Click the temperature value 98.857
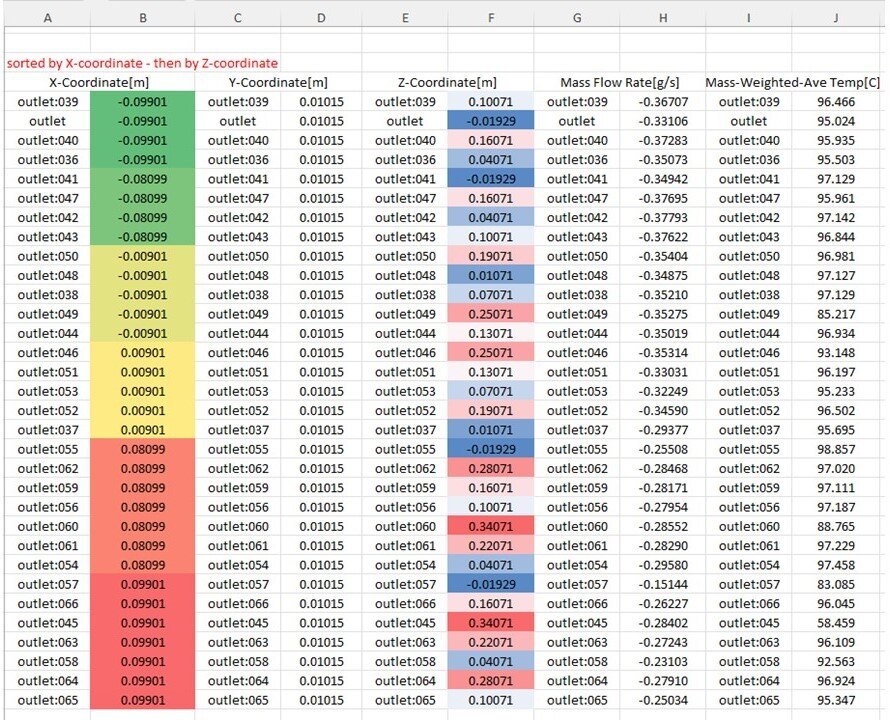The image size is (890, 720). (x=837, y=450)
